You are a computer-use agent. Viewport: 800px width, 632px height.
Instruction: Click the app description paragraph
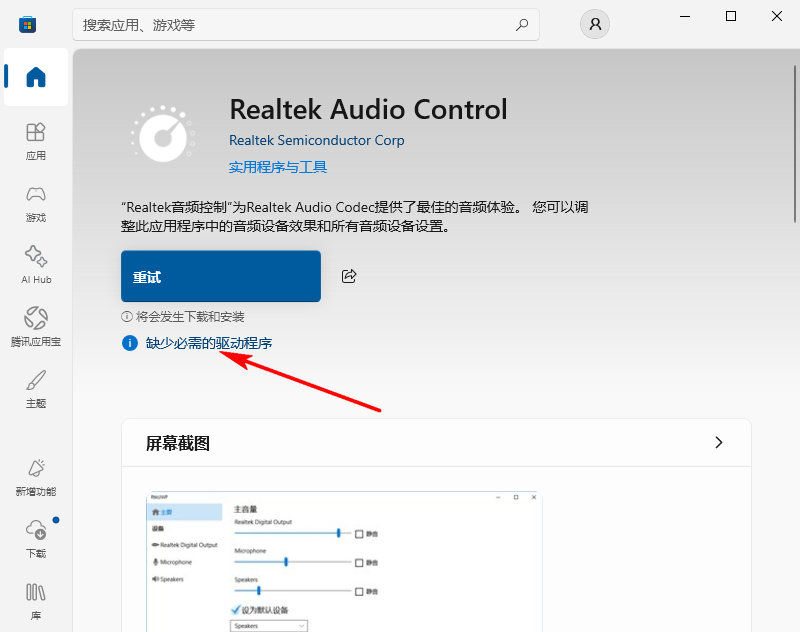click(x=355, y=216)
